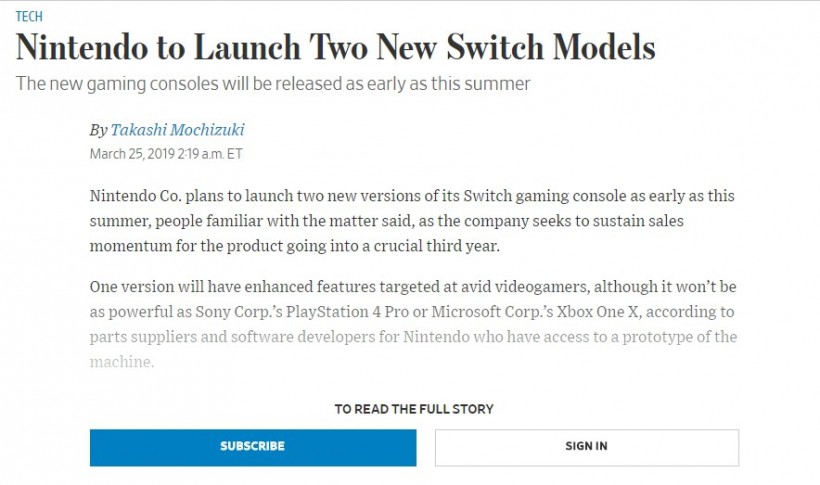Screen dimensions: 820x485
Task: Click the Sign In button
Action: (586, 446)
